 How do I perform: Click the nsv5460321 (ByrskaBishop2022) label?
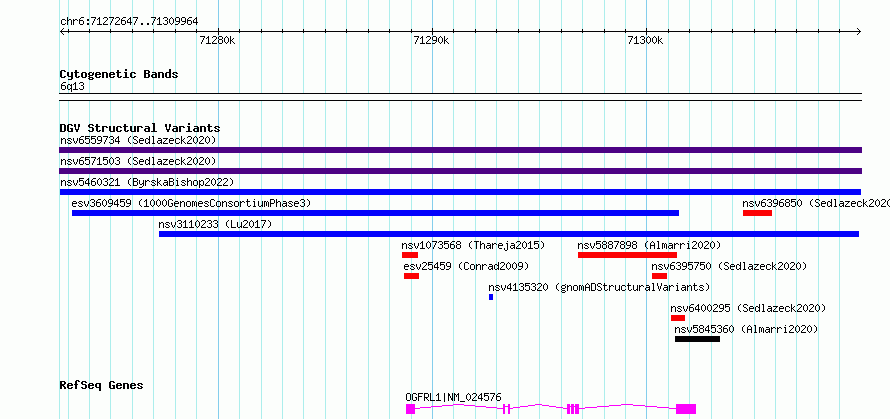pyautogui.click(x=147, y=182)
